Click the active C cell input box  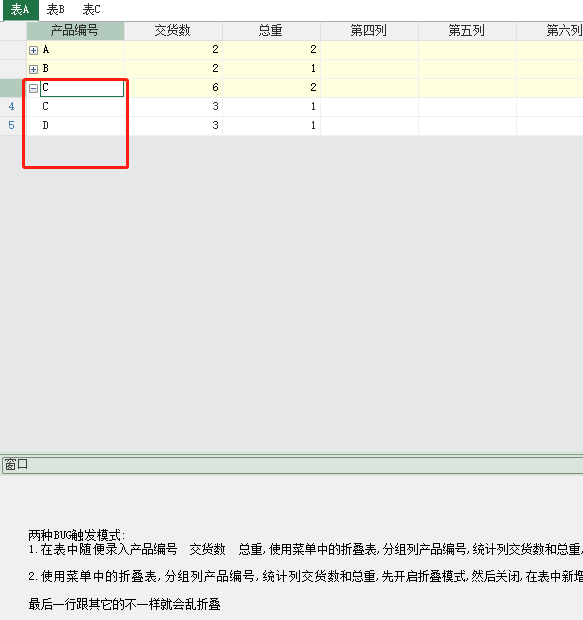pyautogui.click(x=82, y=88)
